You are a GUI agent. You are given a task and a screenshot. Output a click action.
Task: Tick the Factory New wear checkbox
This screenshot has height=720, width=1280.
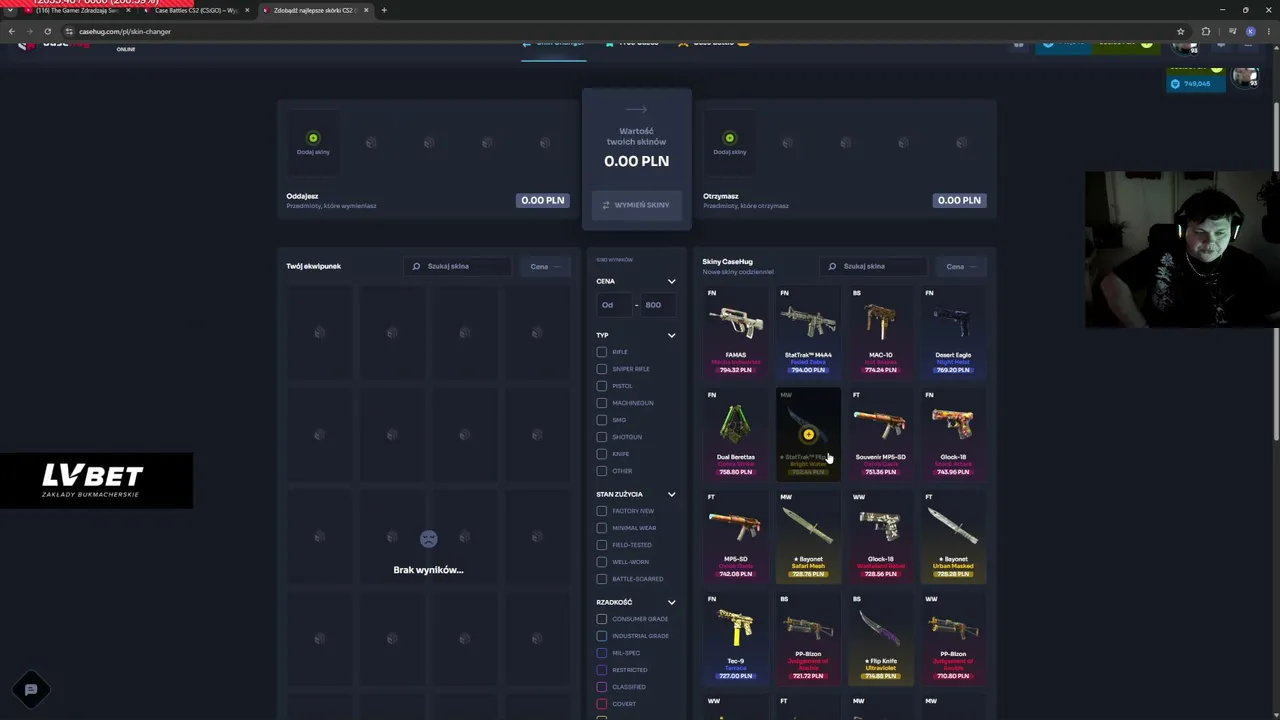[x=601, y=511]
